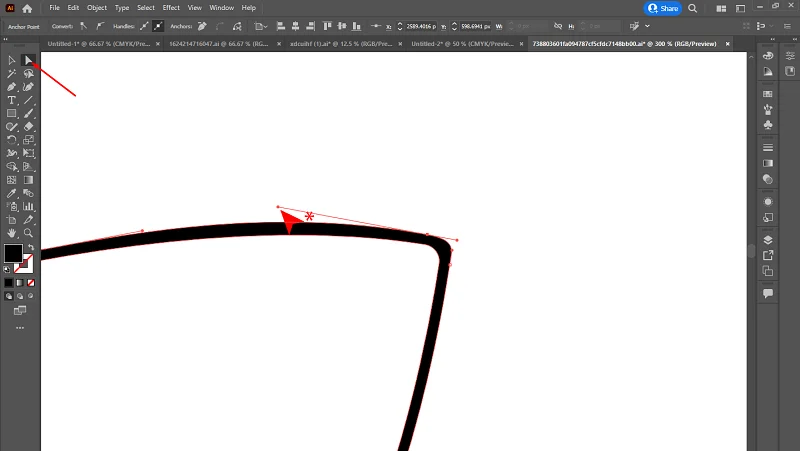Image resolution: width=800 pixels, height=451 pixels.
Task: Cut path at selected anchor points
Action: point(237,26)
